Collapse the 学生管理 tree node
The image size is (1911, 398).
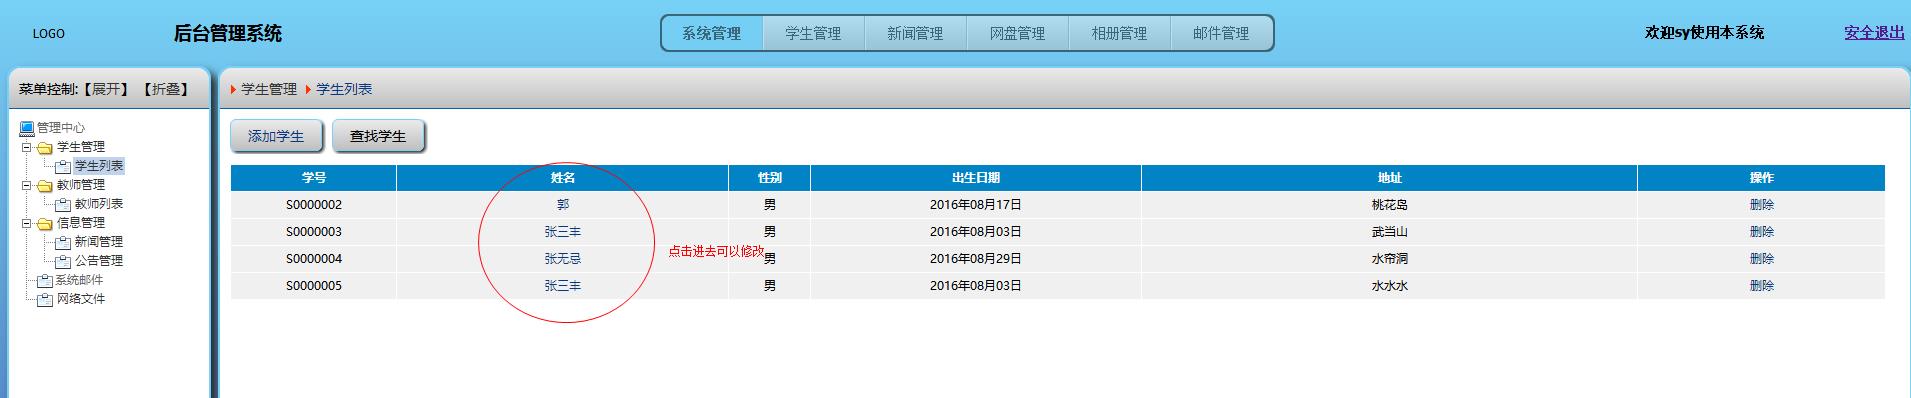pos(27,147)
